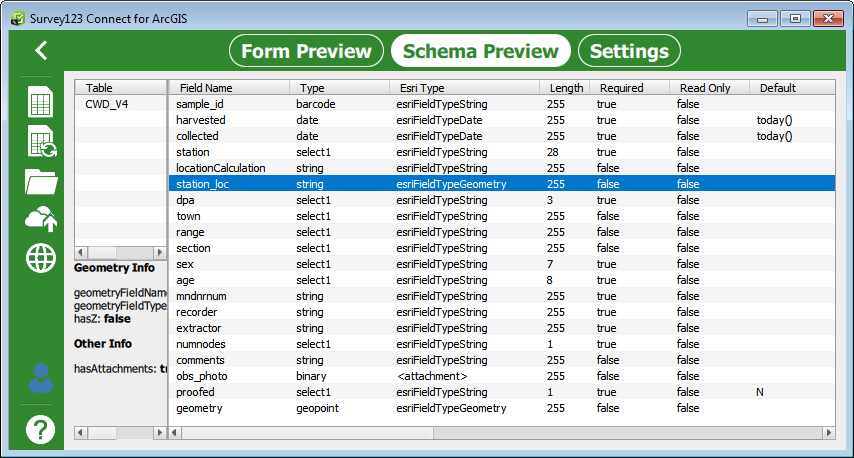Image resolution: width=854 pixels, height=458 pixels.
Task: Click the barcode type cell
Action: tap(316, 104)
